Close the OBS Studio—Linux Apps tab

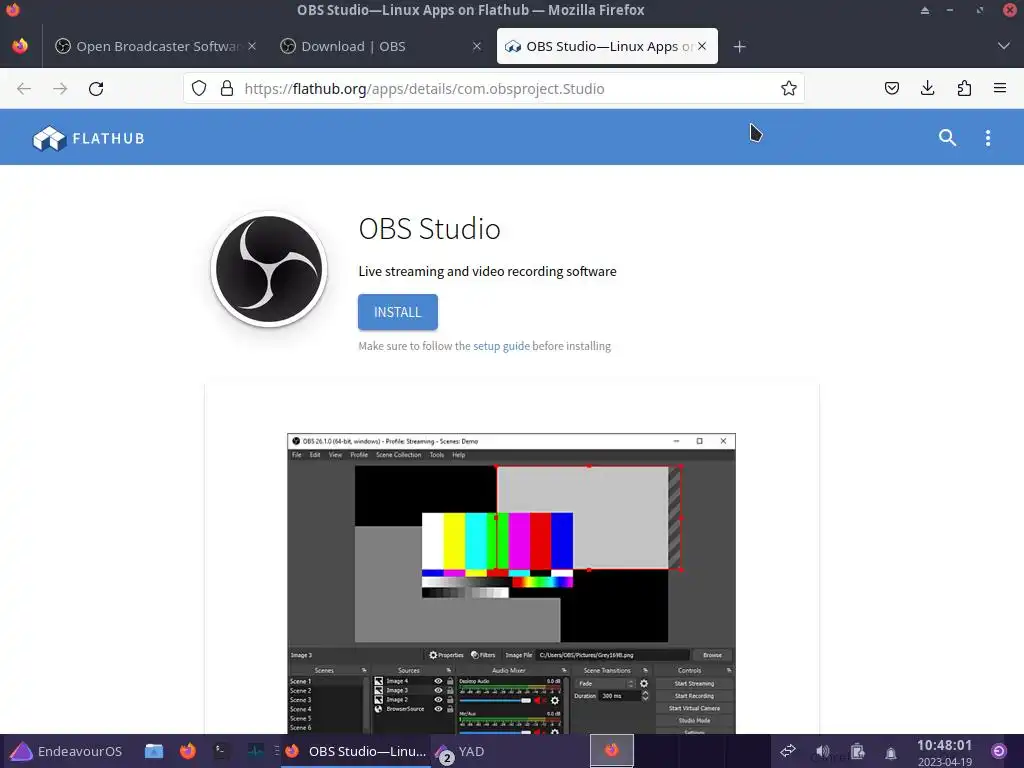(702, 46)
